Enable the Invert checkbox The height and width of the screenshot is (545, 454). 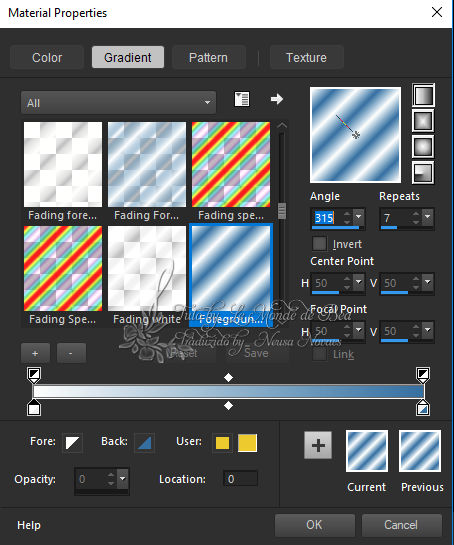319,244
